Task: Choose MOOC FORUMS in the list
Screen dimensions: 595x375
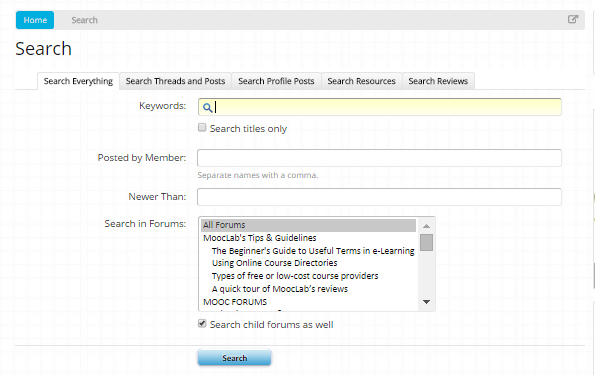Action: pyautogui.click(x=309, y=302)
